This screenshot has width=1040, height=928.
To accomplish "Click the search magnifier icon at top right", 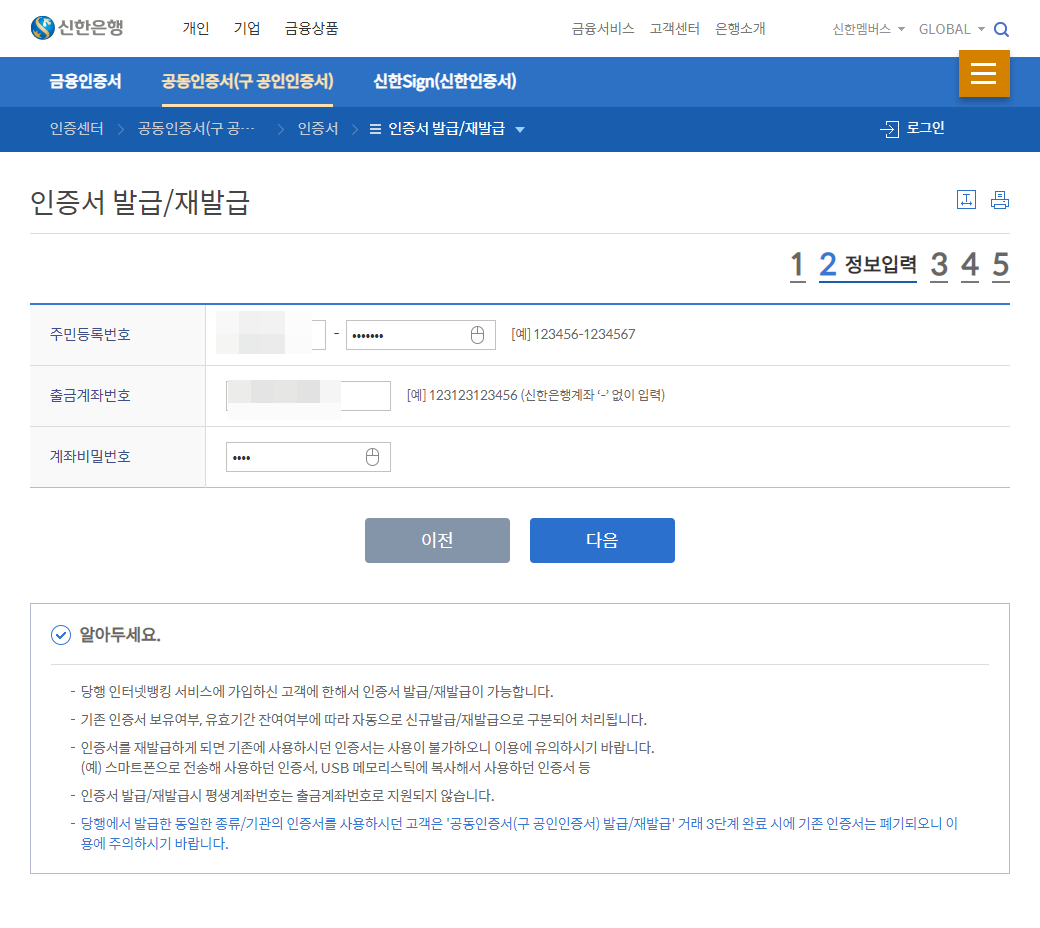I will 1001,29.
